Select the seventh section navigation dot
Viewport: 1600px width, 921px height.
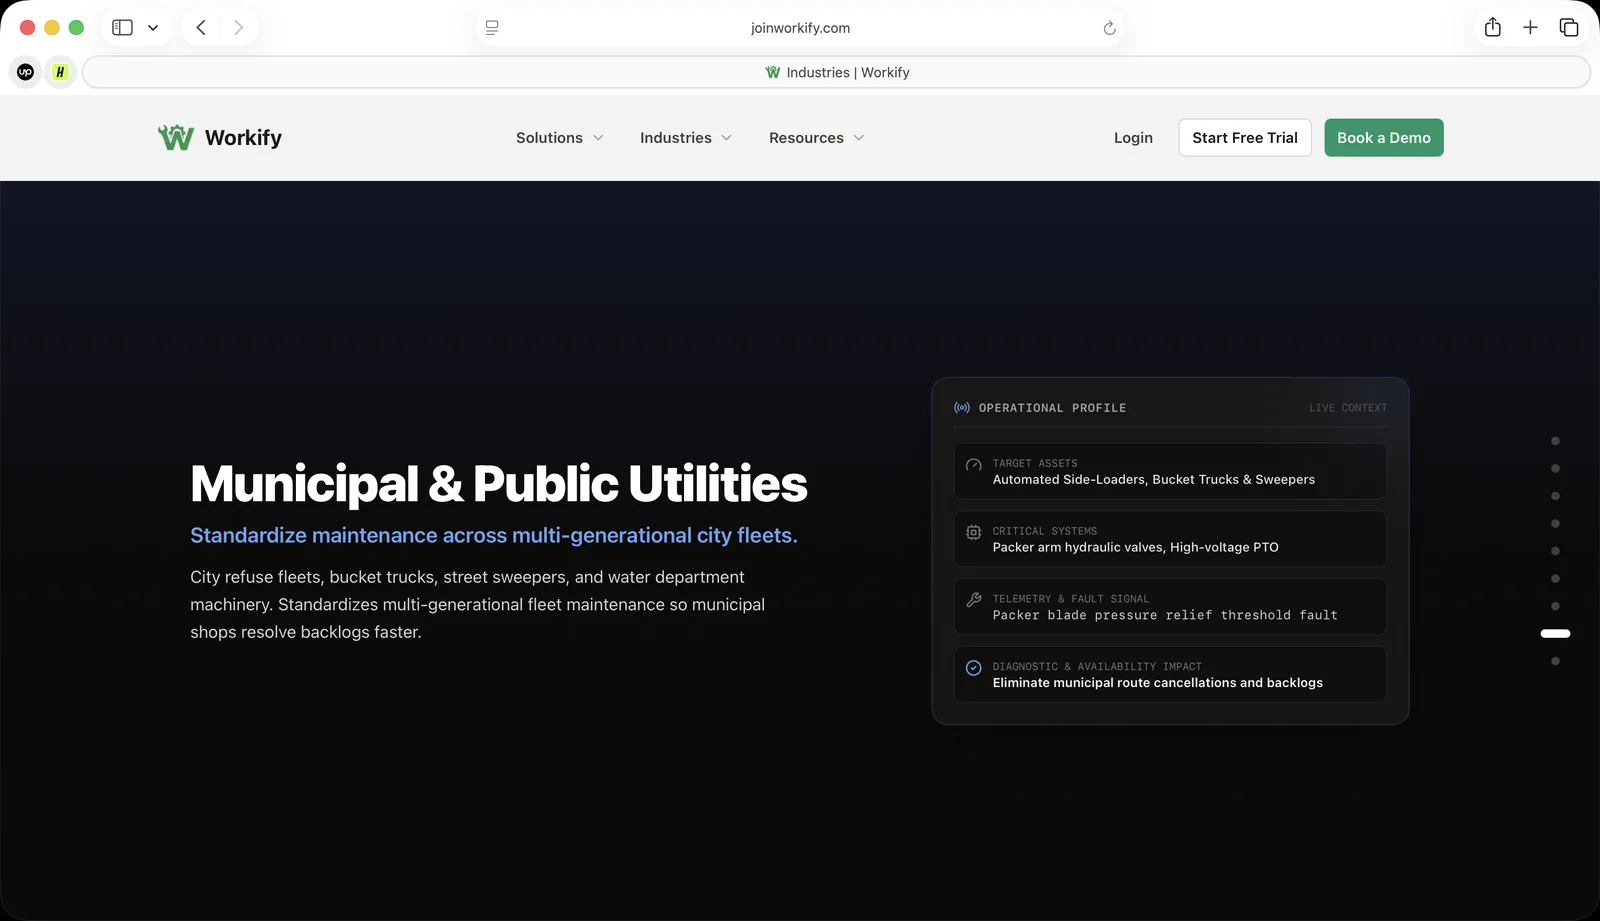pos(1555,606)
